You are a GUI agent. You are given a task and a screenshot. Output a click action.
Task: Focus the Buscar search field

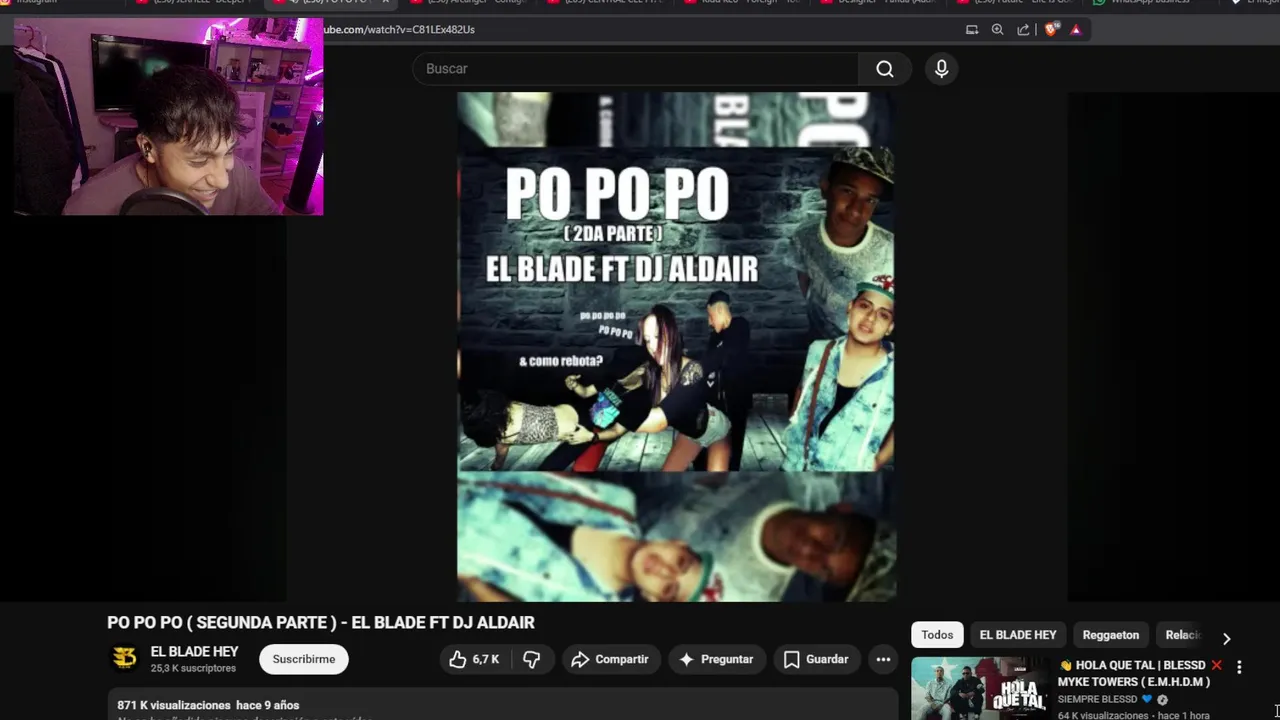coord(636,69)
